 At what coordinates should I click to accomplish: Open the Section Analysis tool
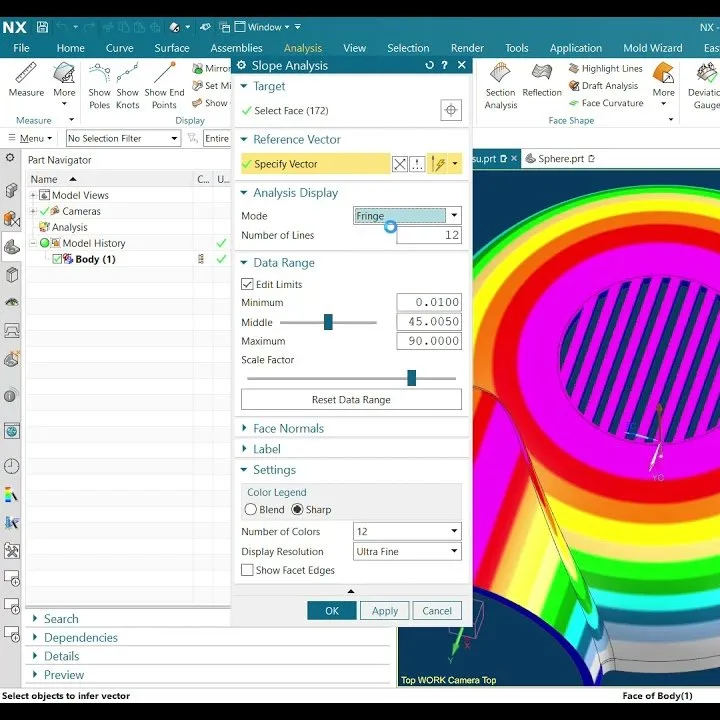coord(501,73)
